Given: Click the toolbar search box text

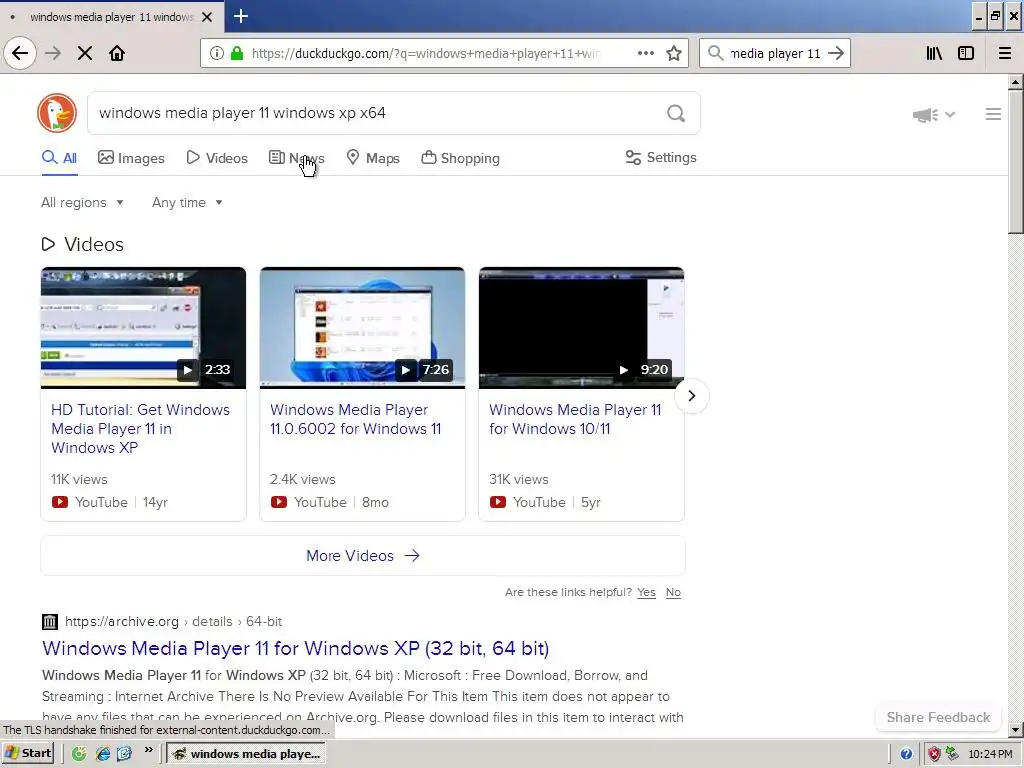Looking at the screenshot, I should (775, 53).
